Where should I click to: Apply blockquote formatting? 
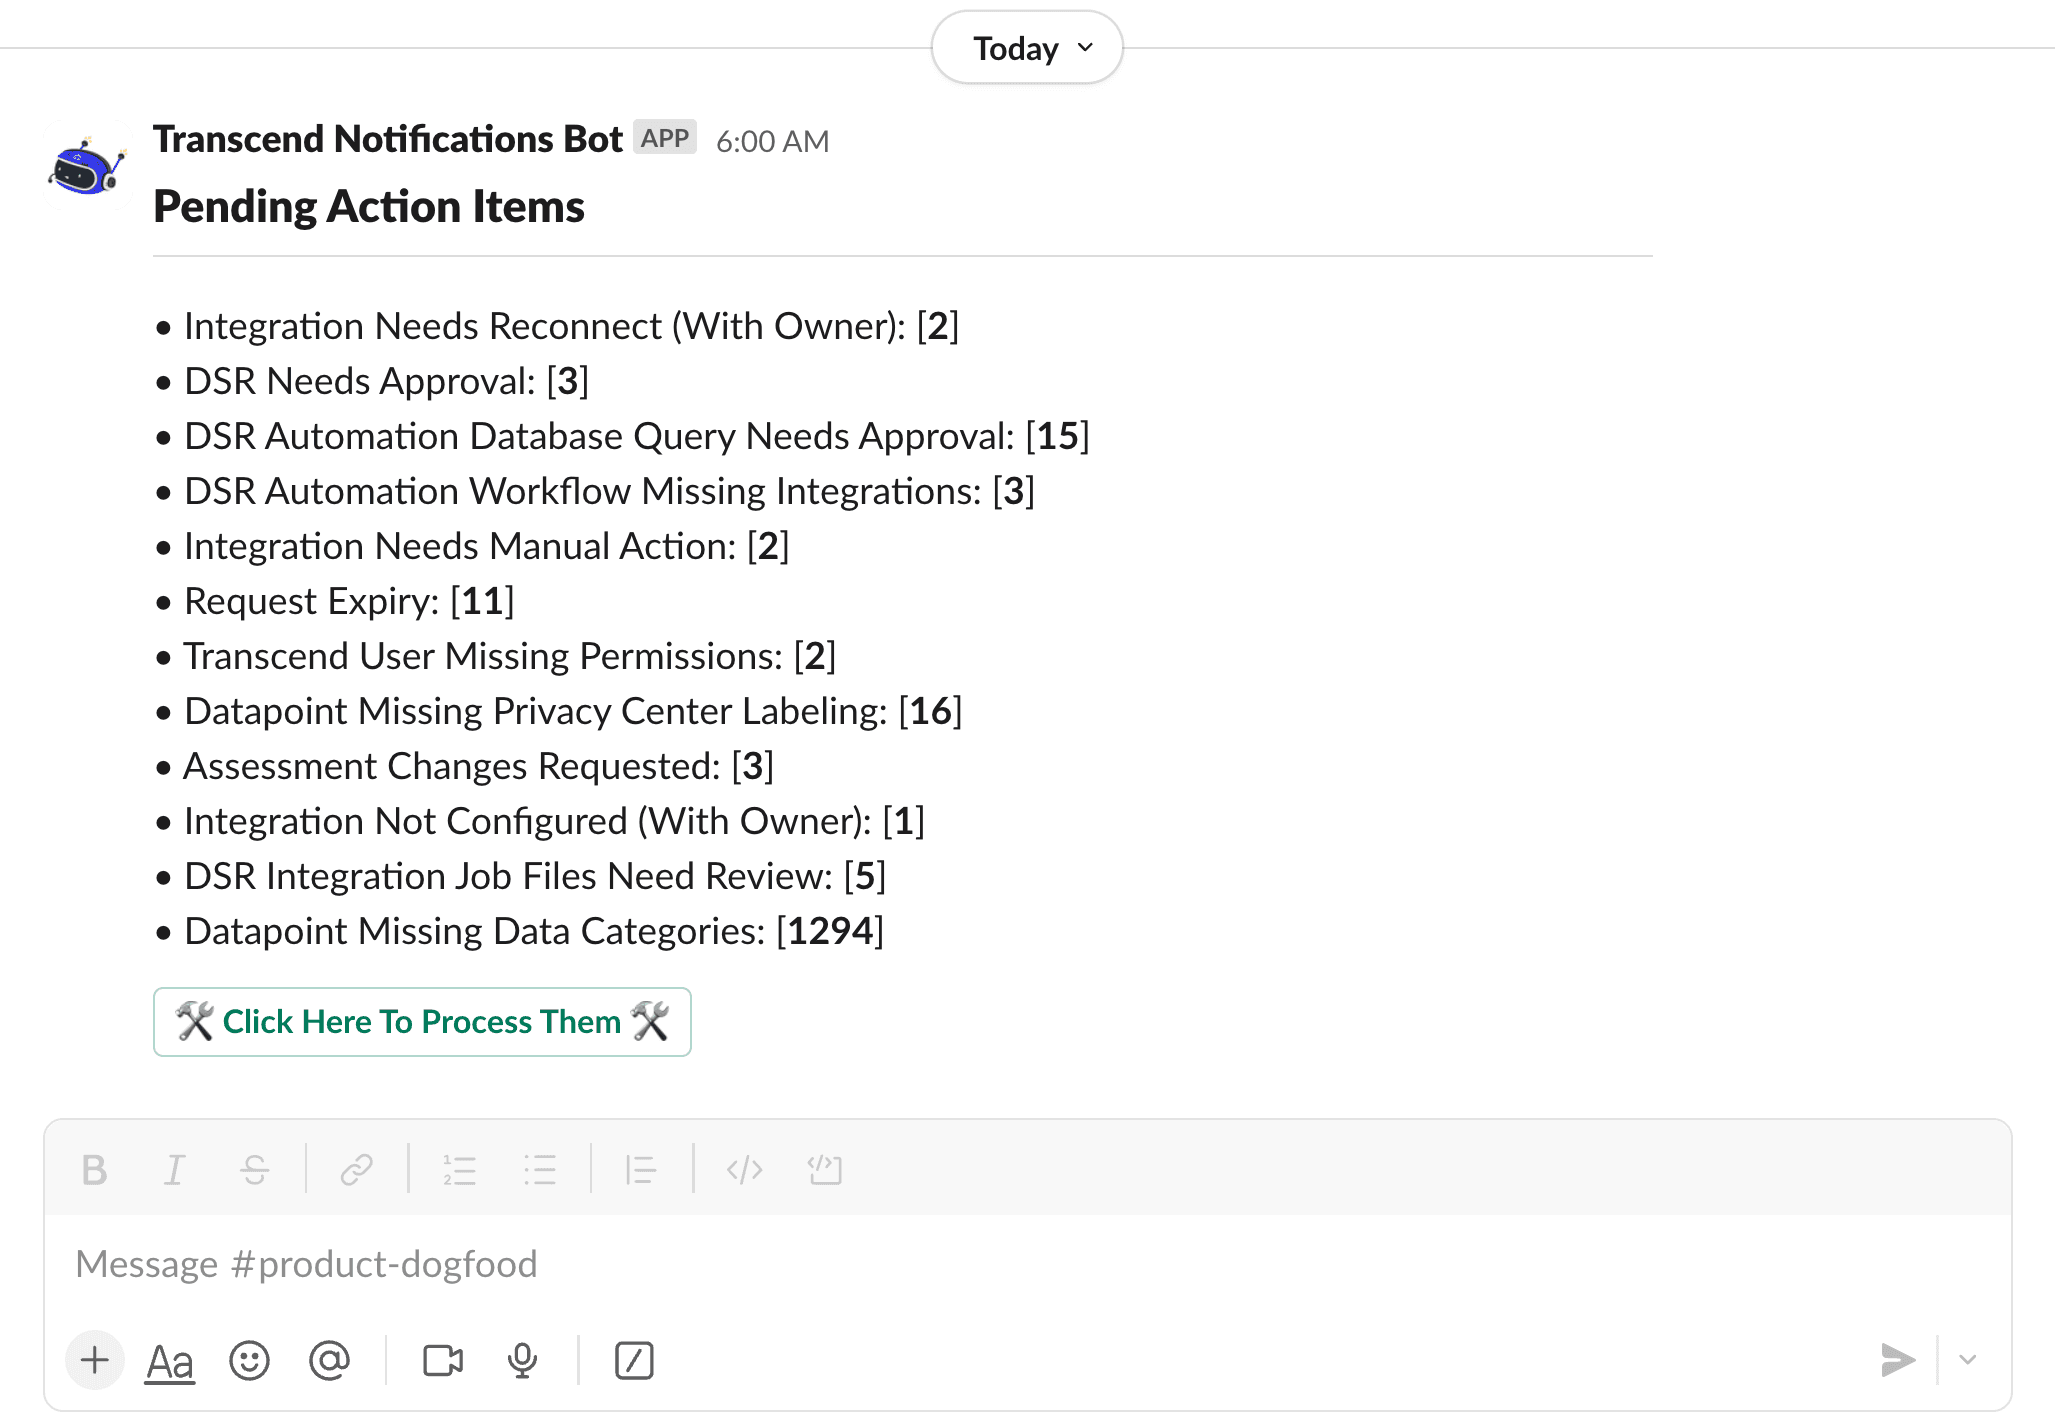tap(640, 1168)
